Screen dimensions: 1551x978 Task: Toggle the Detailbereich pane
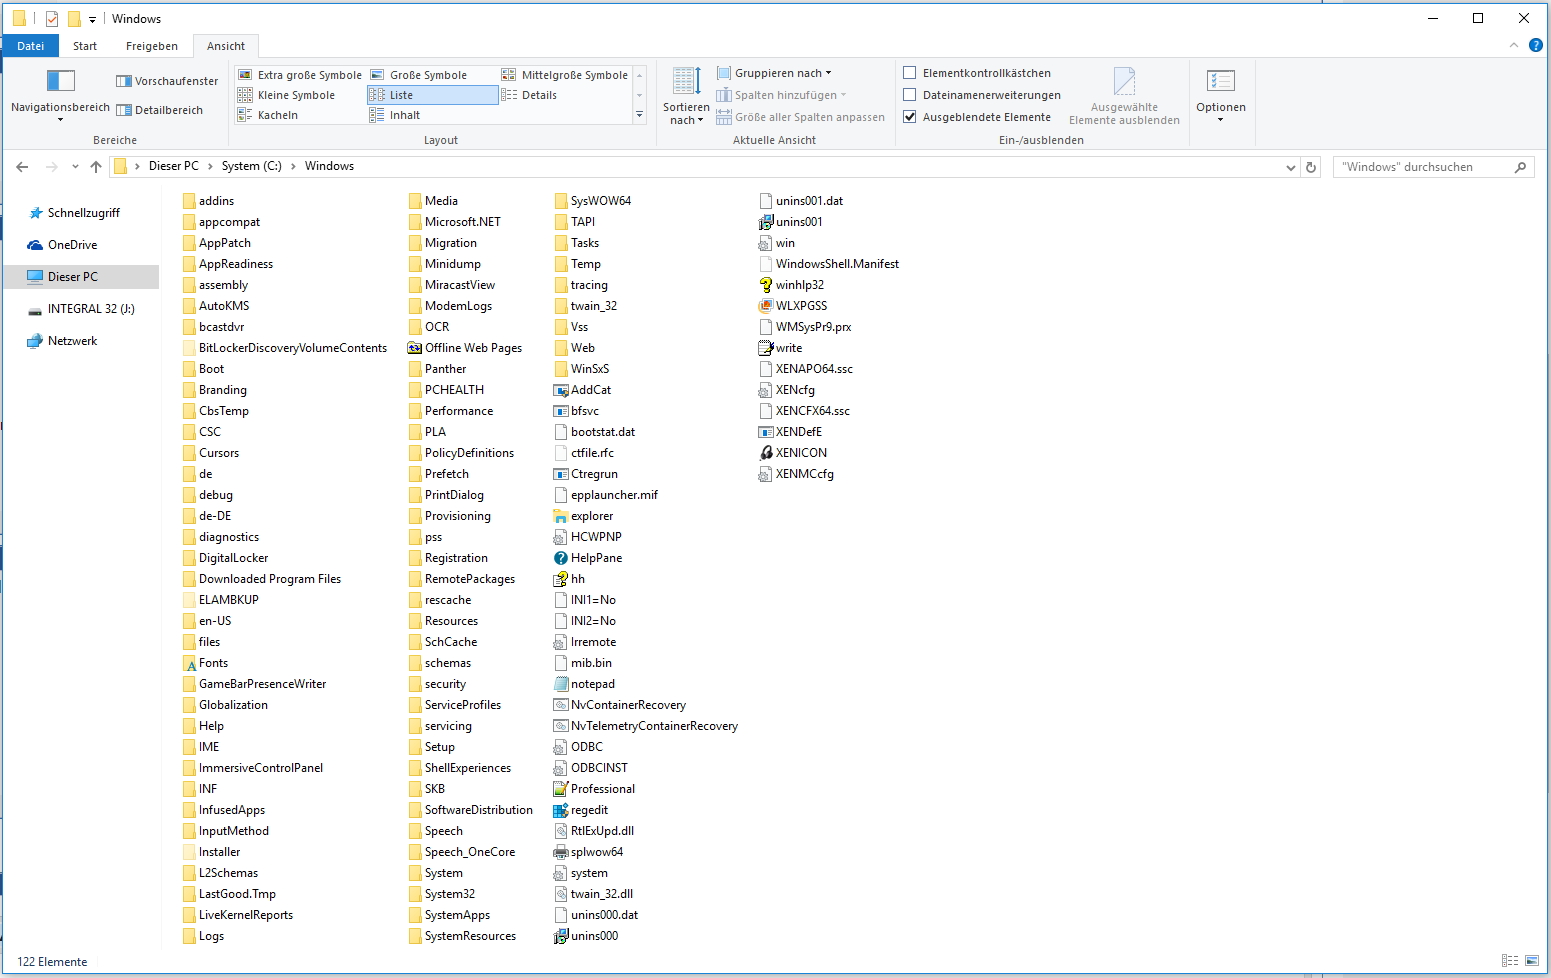point(159,110)
